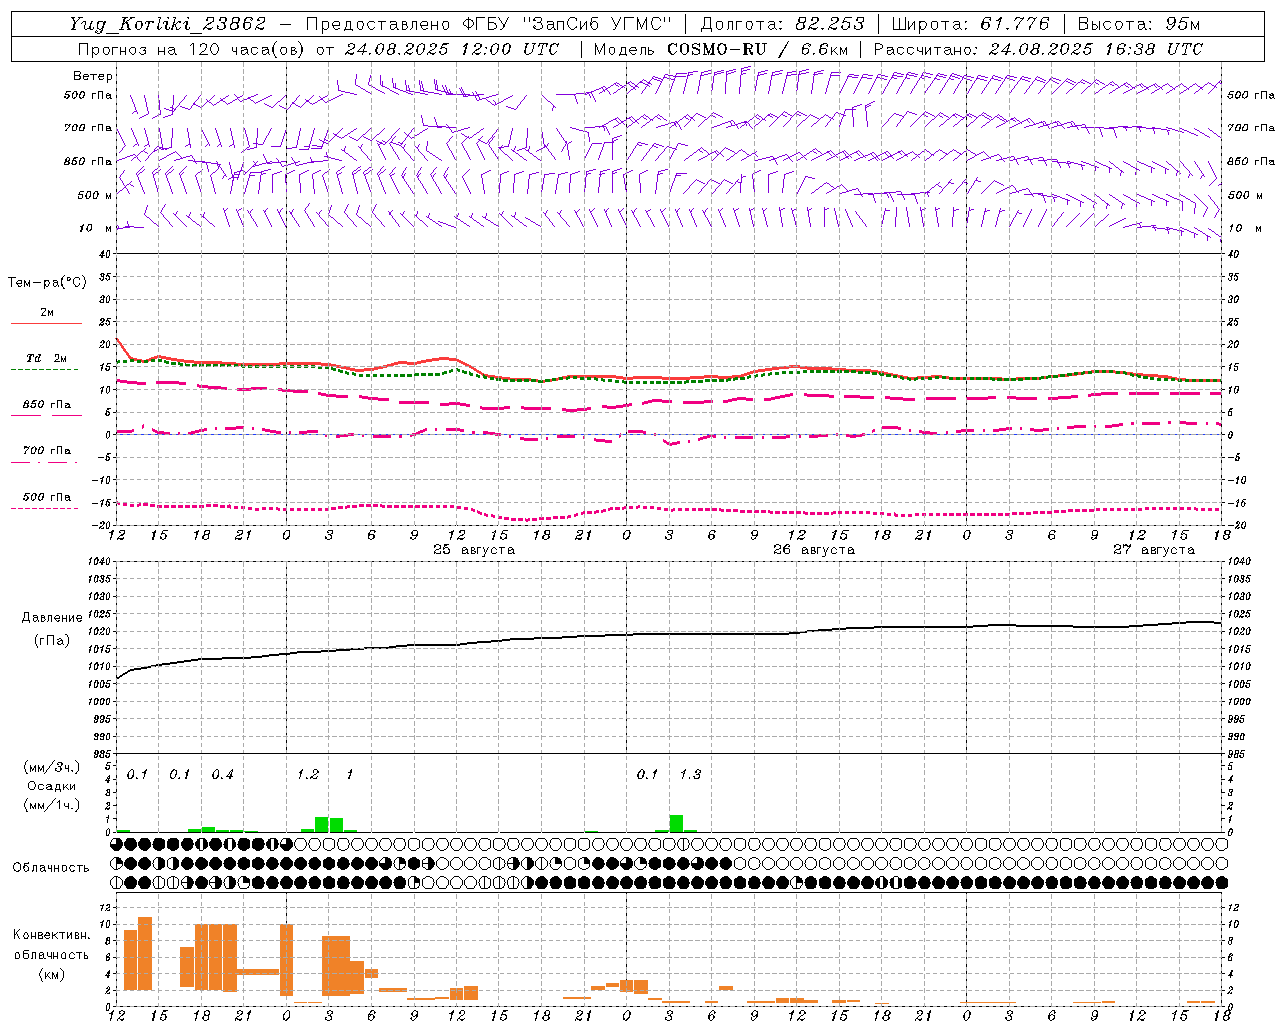Click "Прогноз на 120 часа(ов)" forecast start text

pos(192,49)
